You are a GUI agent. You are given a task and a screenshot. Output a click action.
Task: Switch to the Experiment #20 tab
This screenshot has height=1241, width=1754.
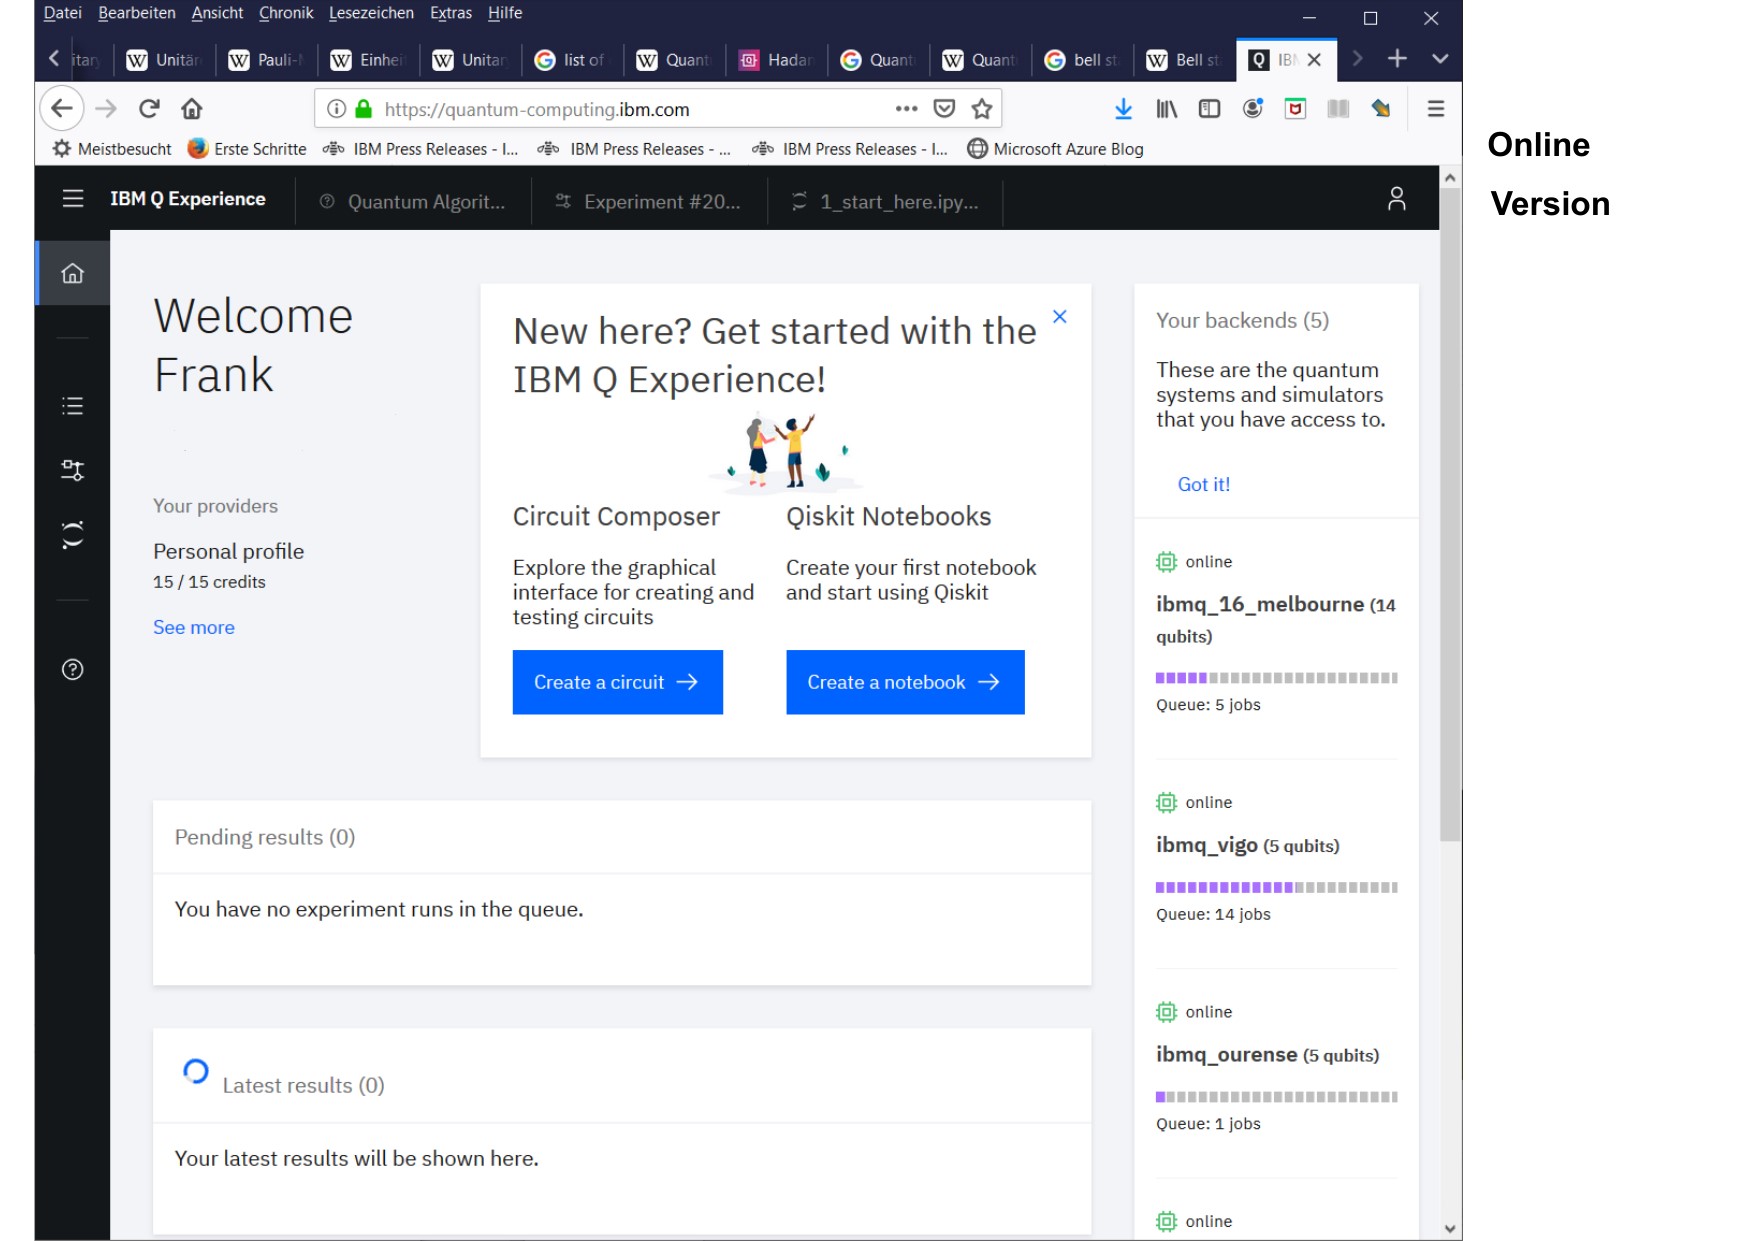(649, 202)
